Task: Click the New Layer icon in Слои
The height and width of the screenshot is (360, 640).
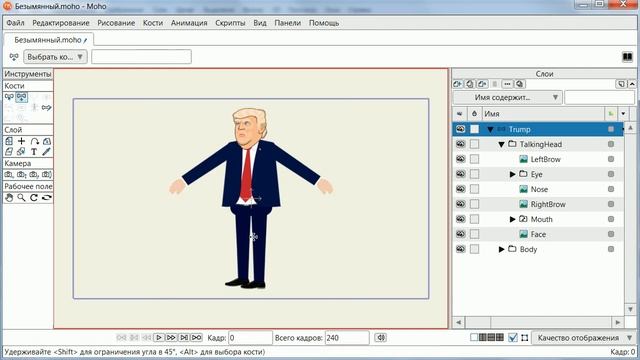Action: (458, 84)
